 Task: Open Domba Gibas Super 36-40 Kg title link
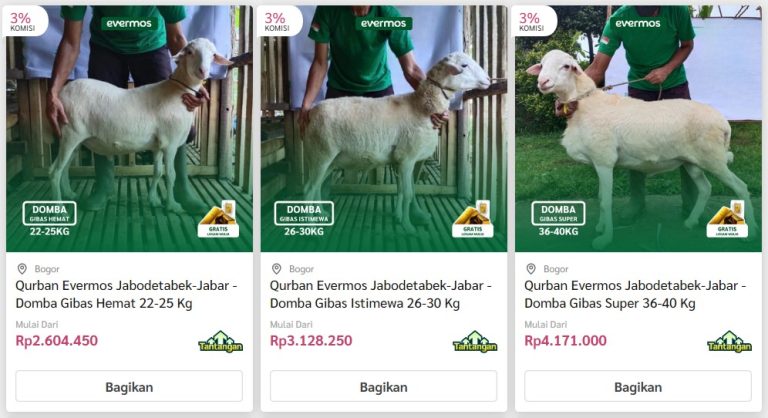point(635,294)
